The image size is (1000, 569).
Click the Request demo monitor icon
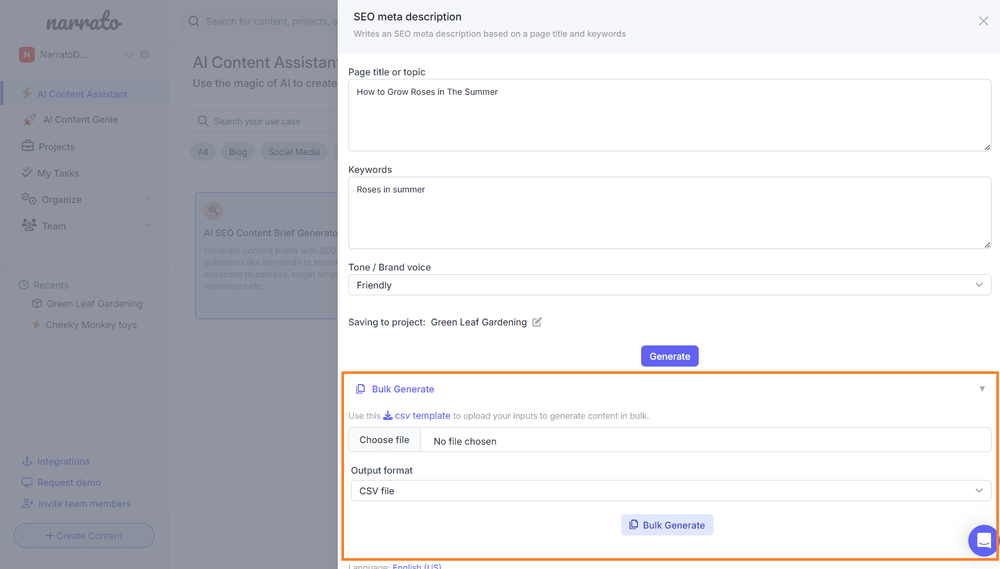point(27,482)
